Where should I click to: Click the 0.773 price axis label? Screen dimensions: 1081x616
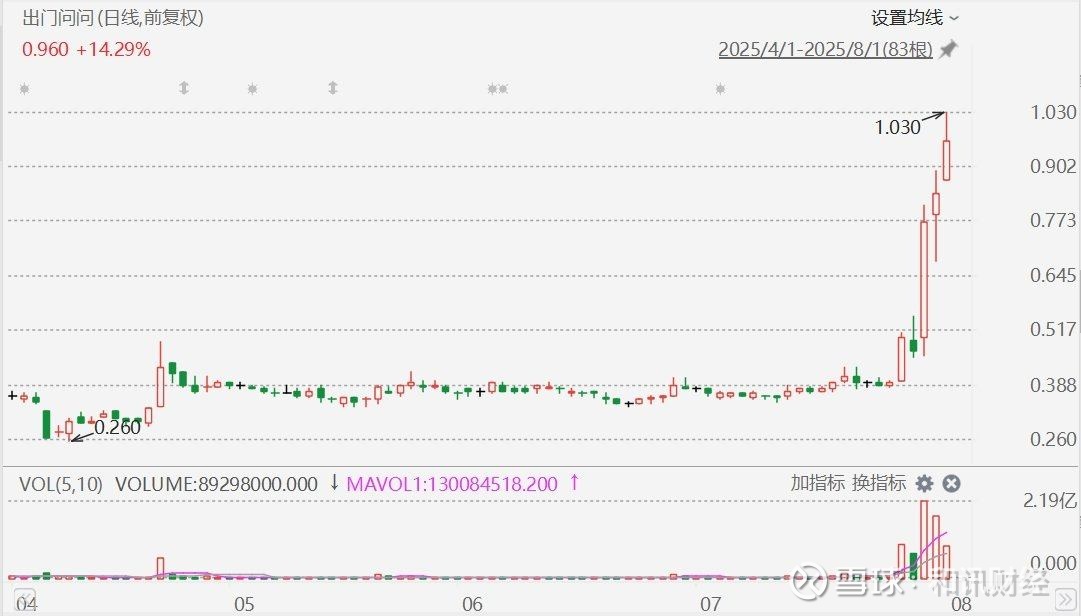point(1053,220)
